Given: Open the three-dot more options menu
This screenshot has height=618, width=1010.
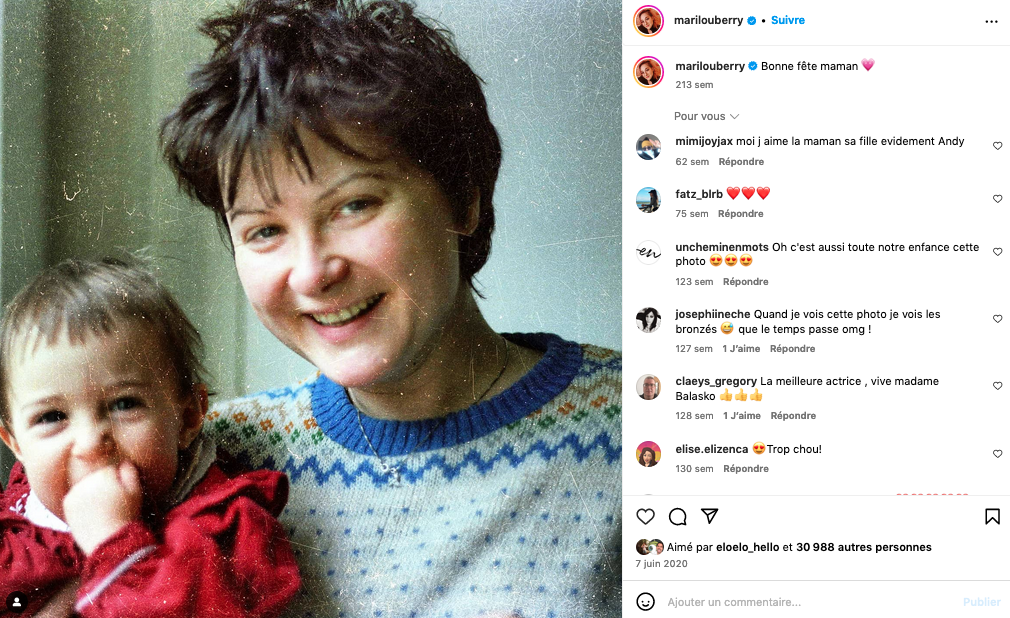Looking at the screenshot, I should click(991, 21).
